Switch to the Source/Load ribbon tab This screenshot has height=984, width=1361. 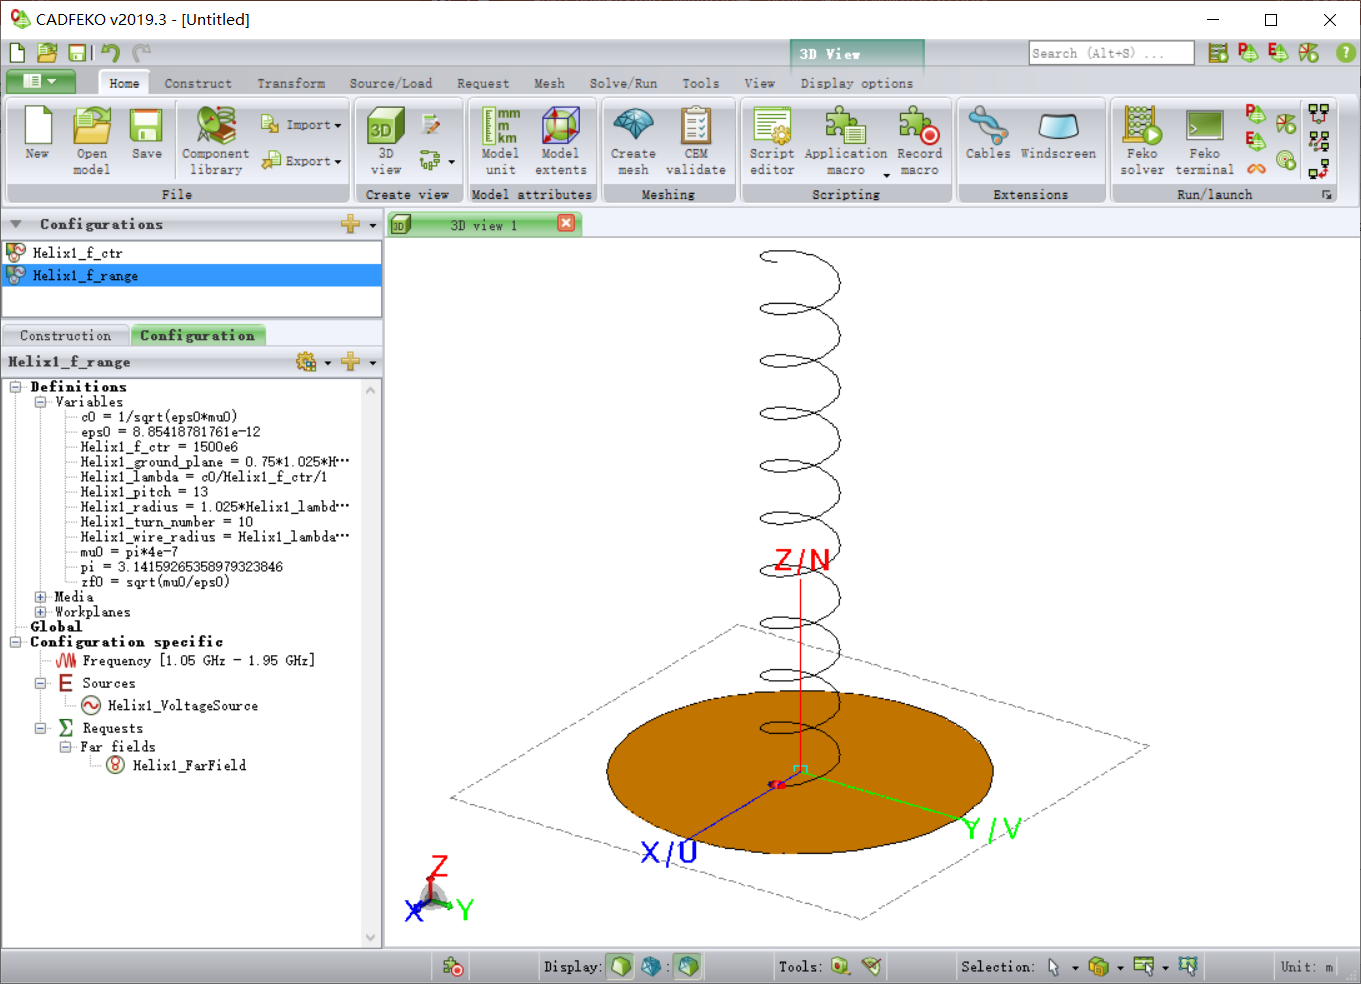[x=391, y=83]
